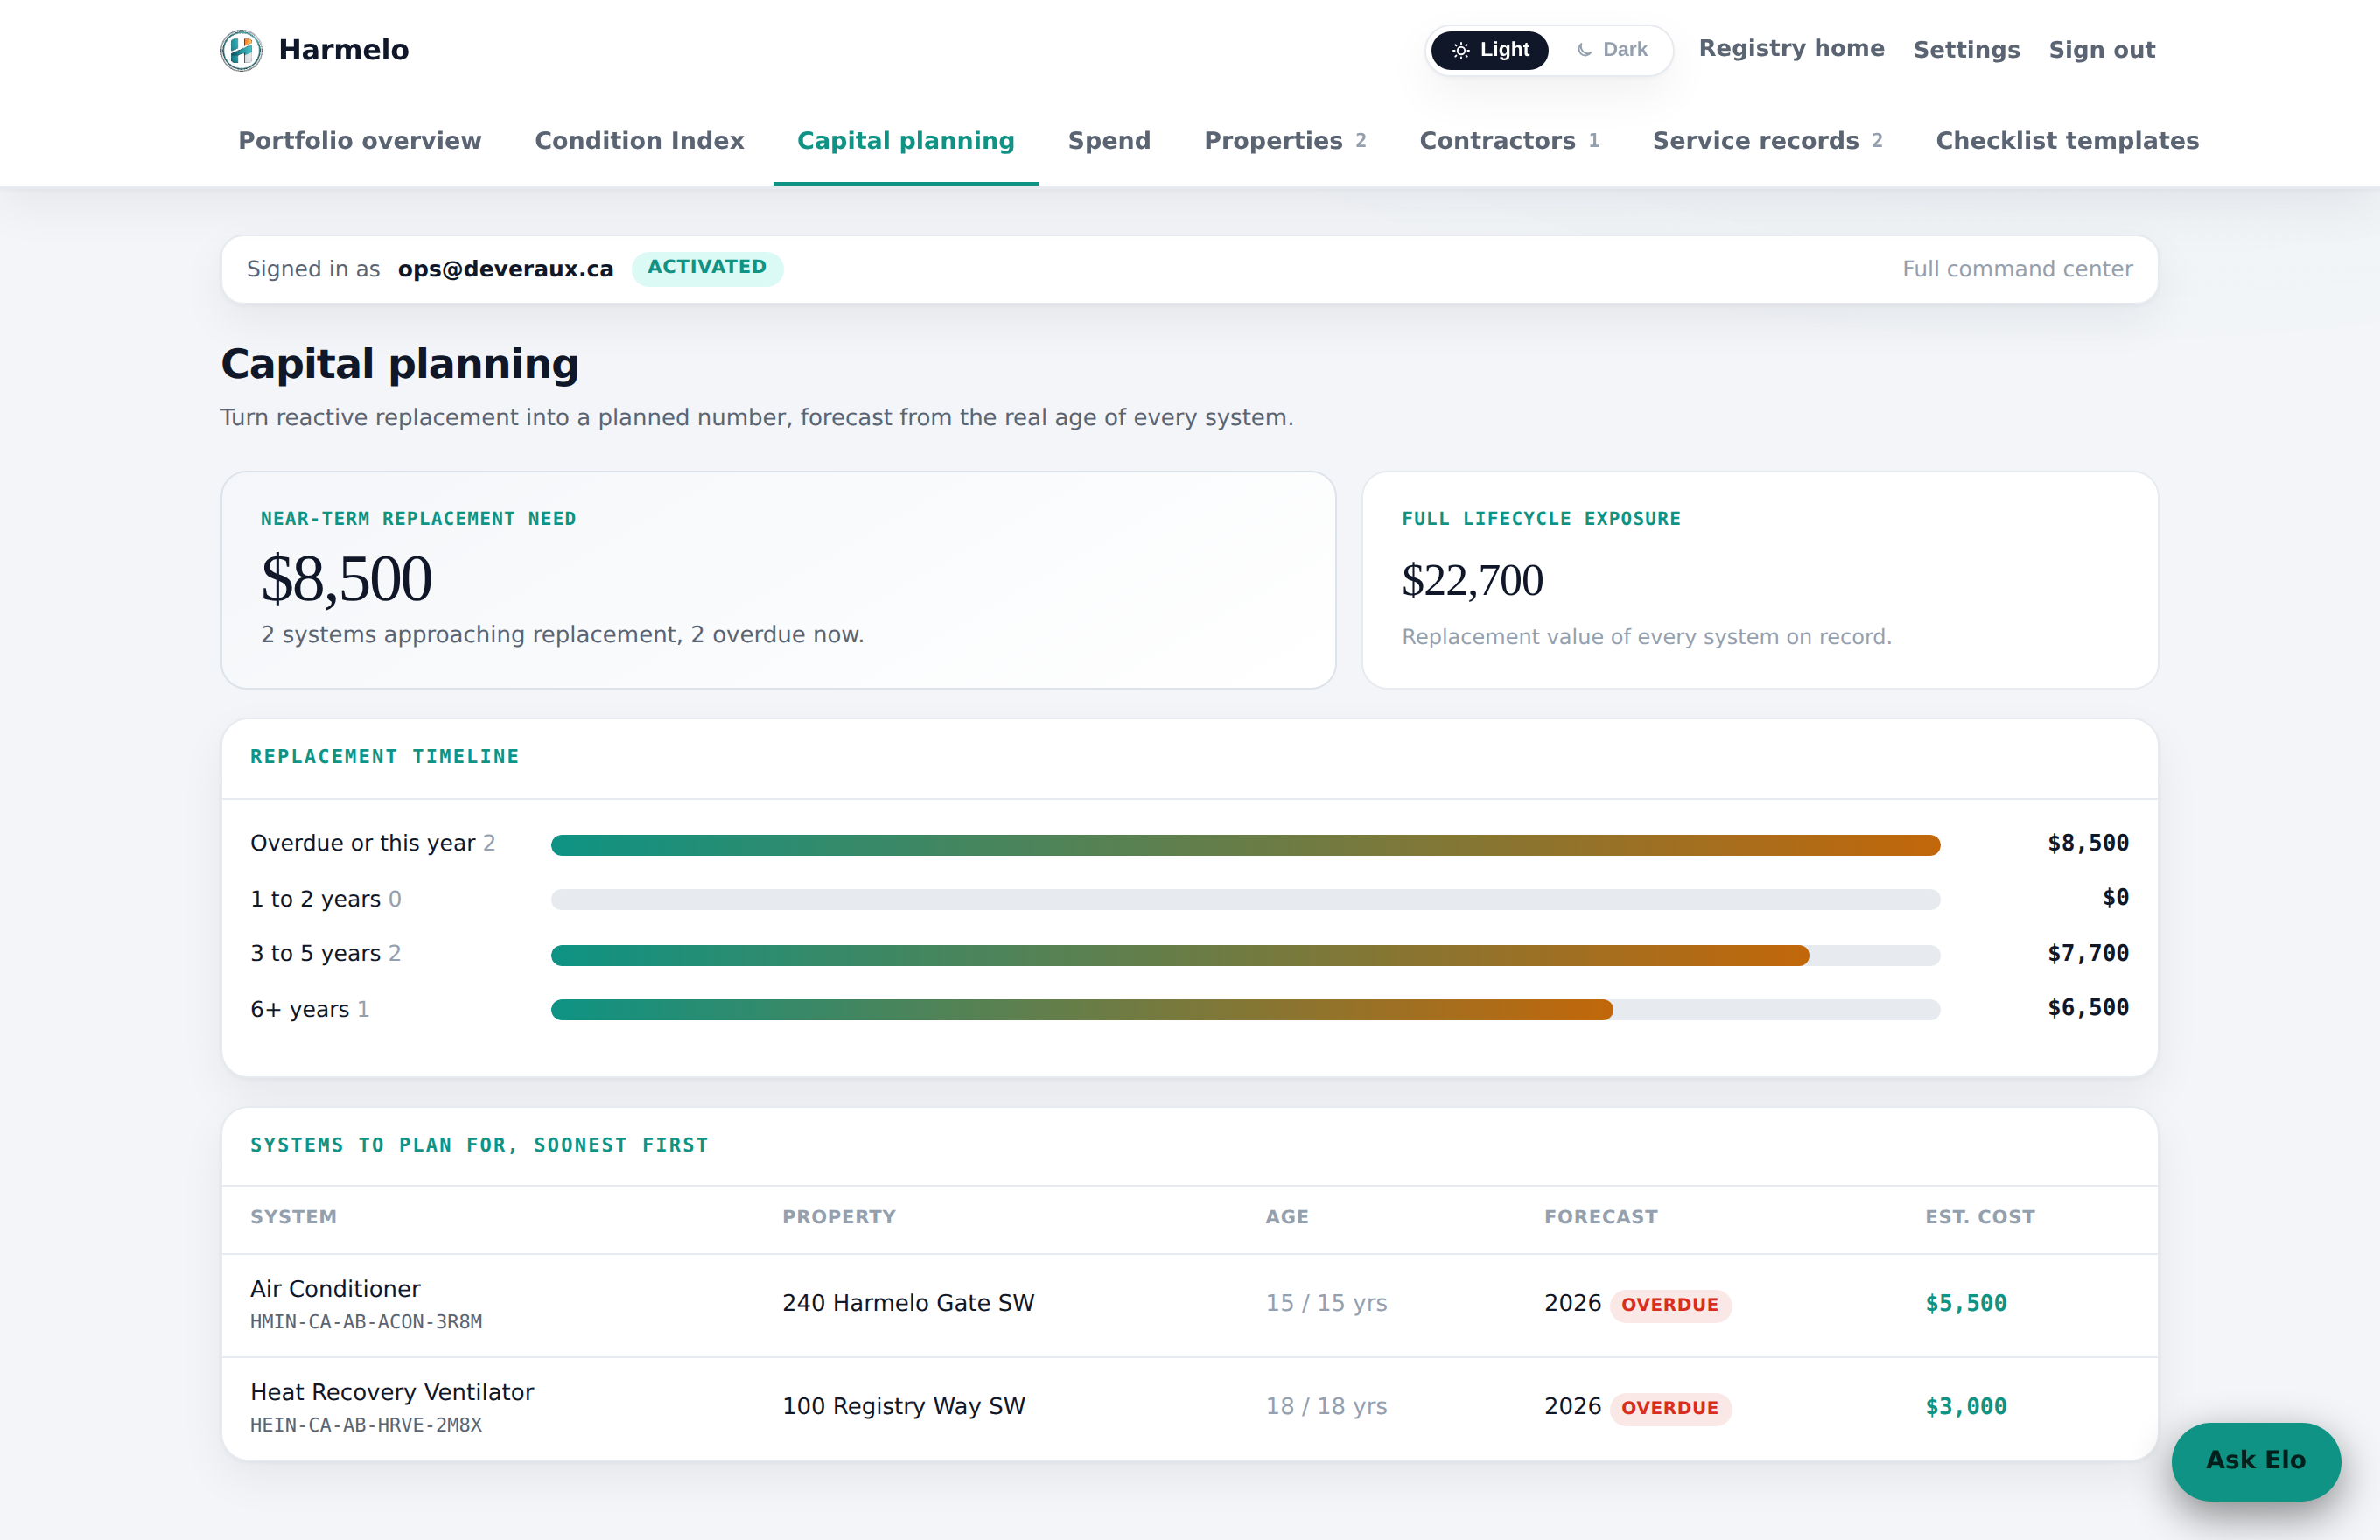The image size is (2380, 1540).
Task: Click the 3 to 5 years progress bar
Action: point(1245,955)
